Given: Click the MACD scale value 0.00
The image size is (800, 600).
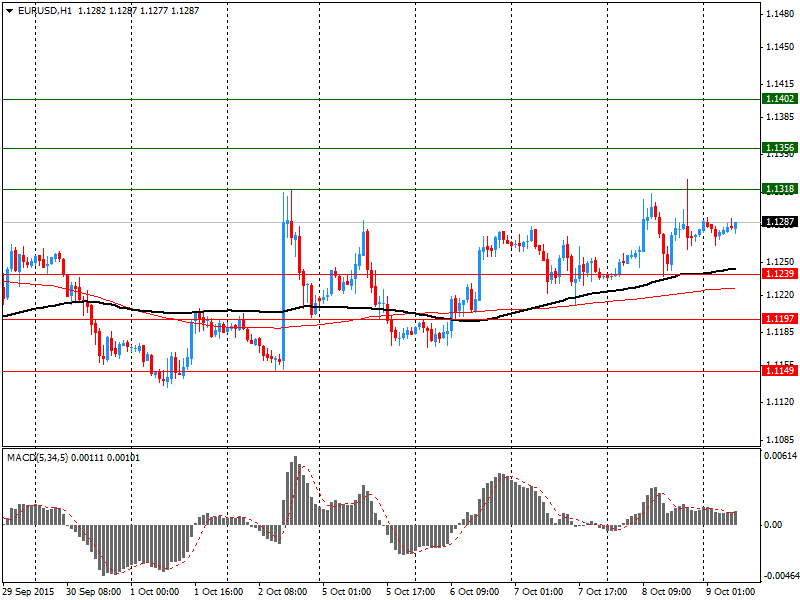Looking at the screenshot, I should coord(773,525).
